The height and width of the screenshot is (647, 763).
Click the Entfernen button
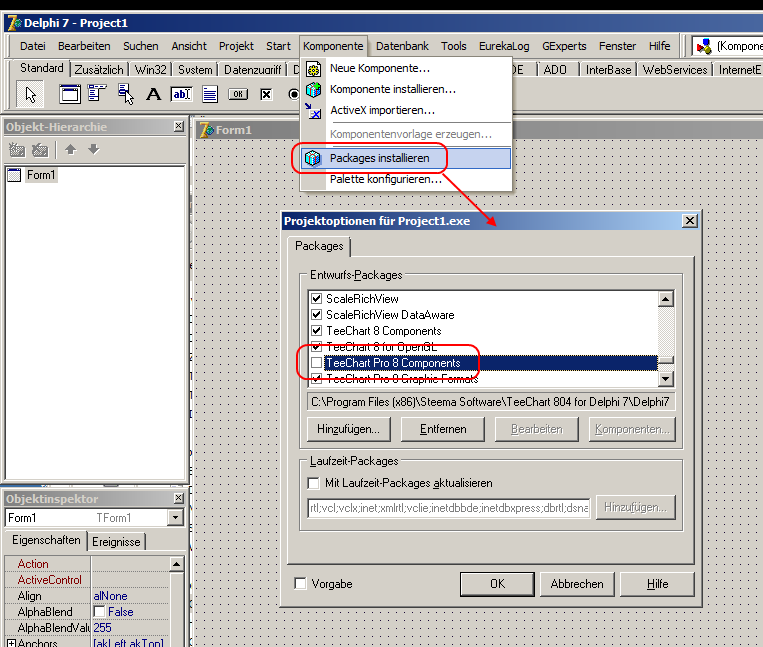(443, 429)
